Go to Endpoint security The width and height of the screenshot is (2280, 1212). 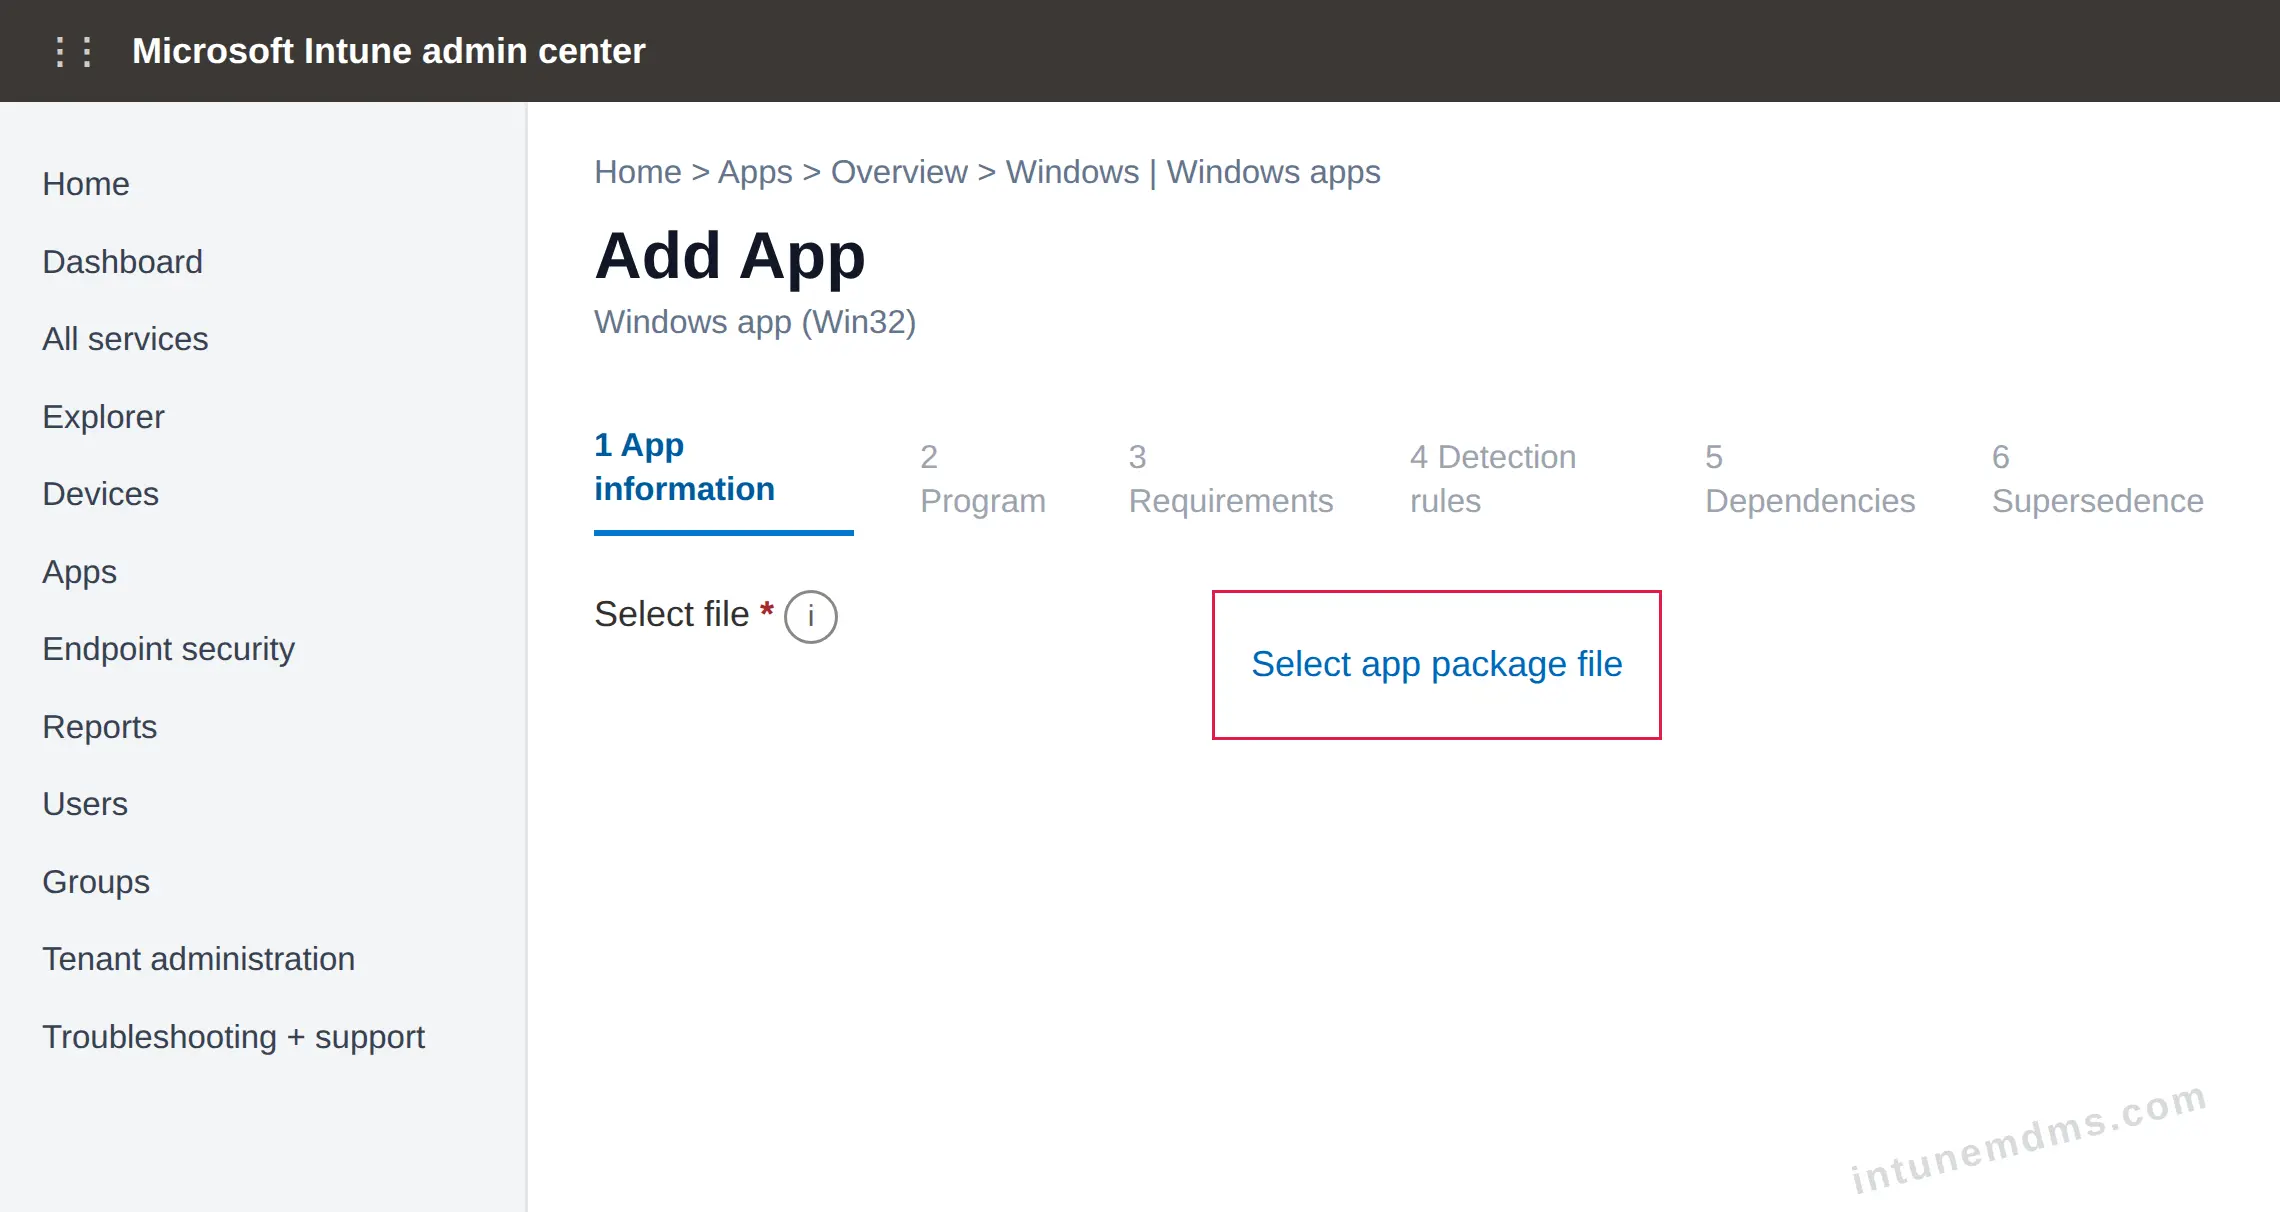168,649
